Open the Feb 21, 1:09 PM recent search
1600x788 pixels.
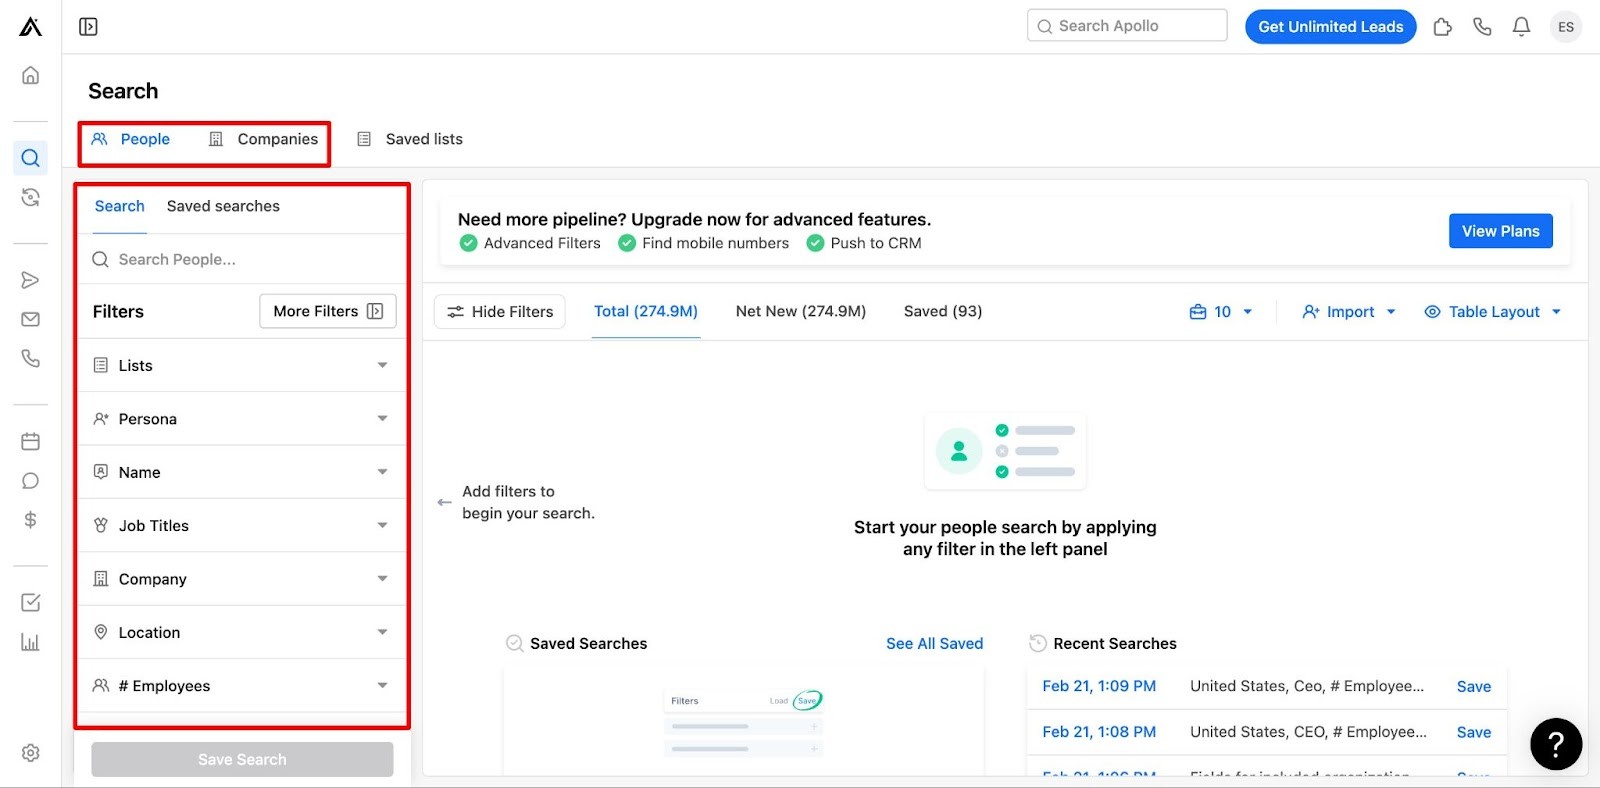pos(1099,686)
